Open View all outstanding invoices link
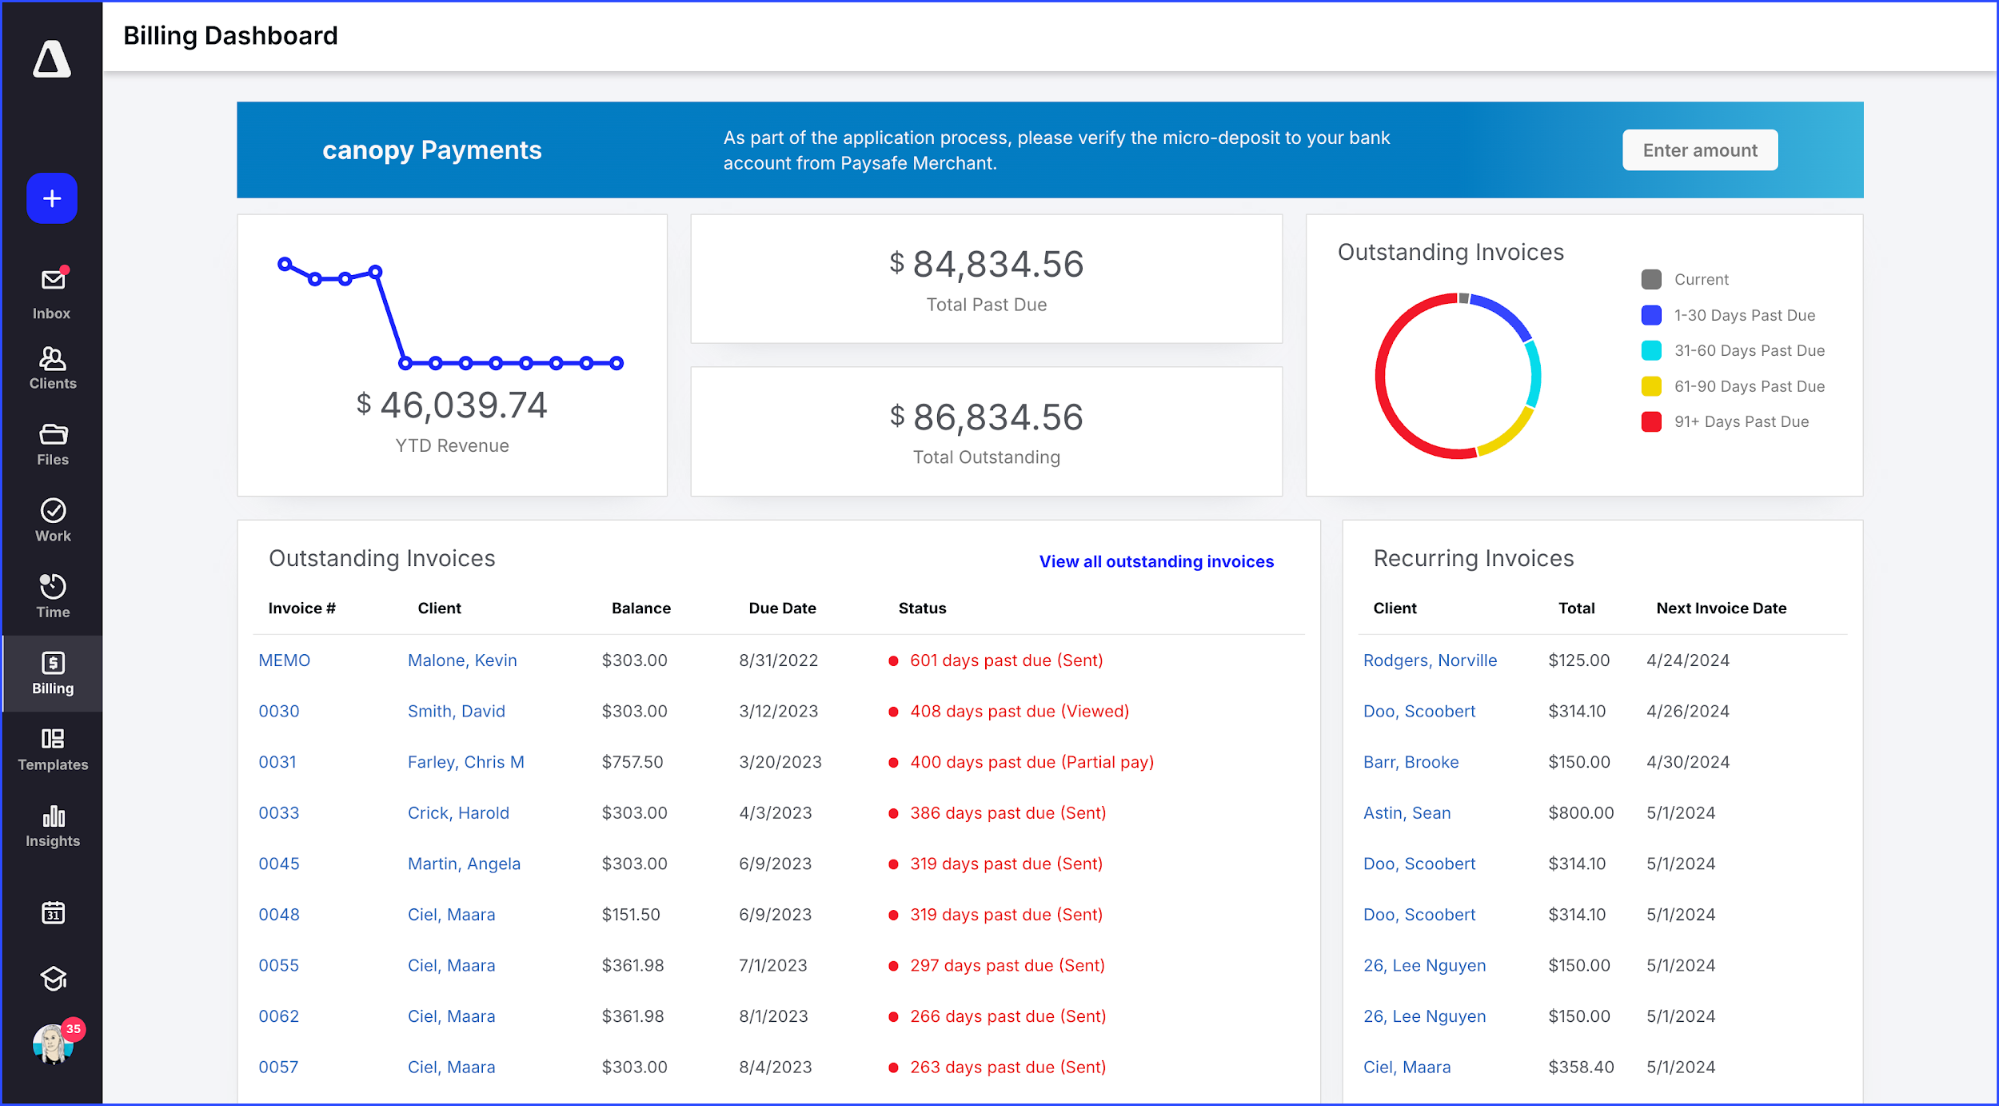 coord(1155,561)
